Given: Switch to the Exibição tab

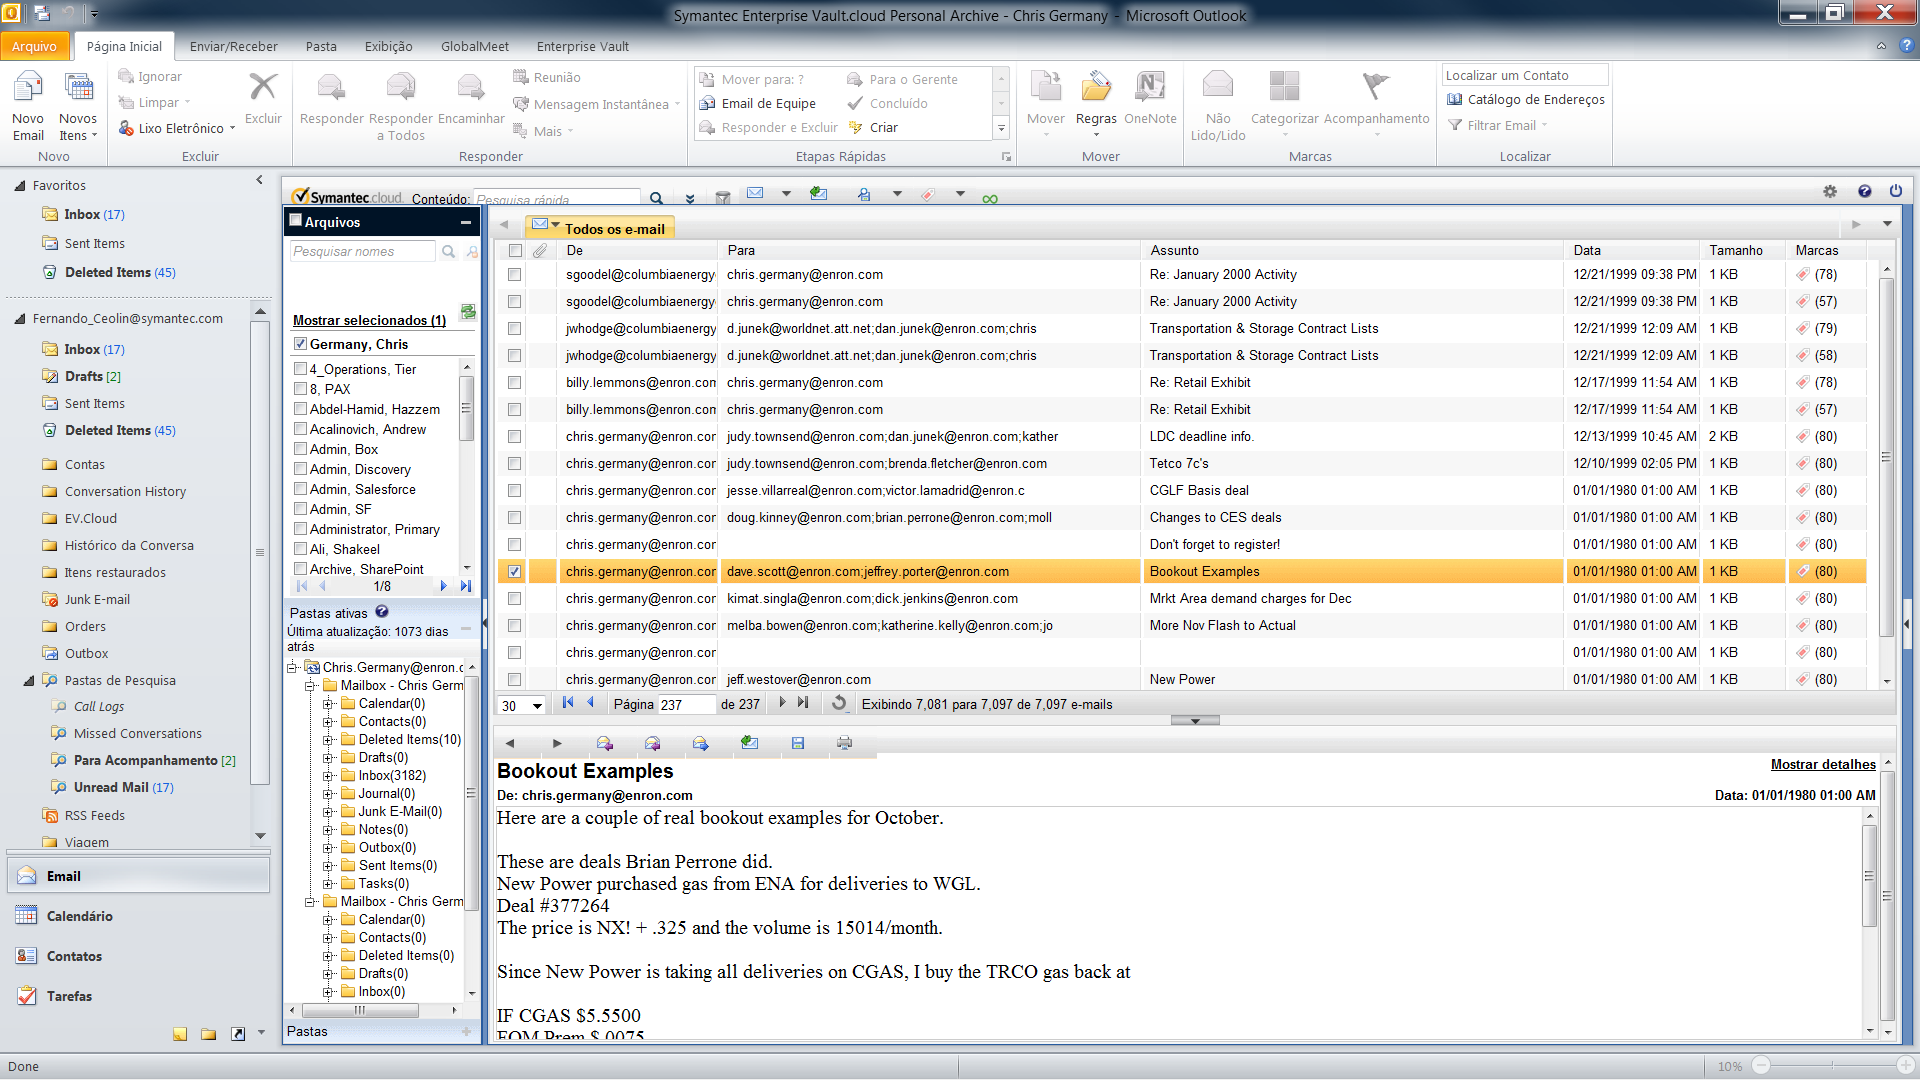Looking at the screenshot, I should [388, 46].
